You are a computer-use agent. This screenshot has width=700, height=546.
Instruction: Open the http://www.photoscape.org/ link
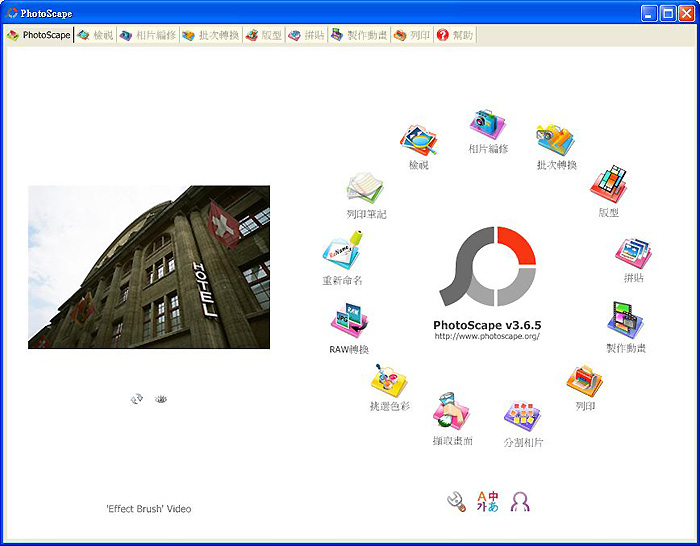point(487,336)
